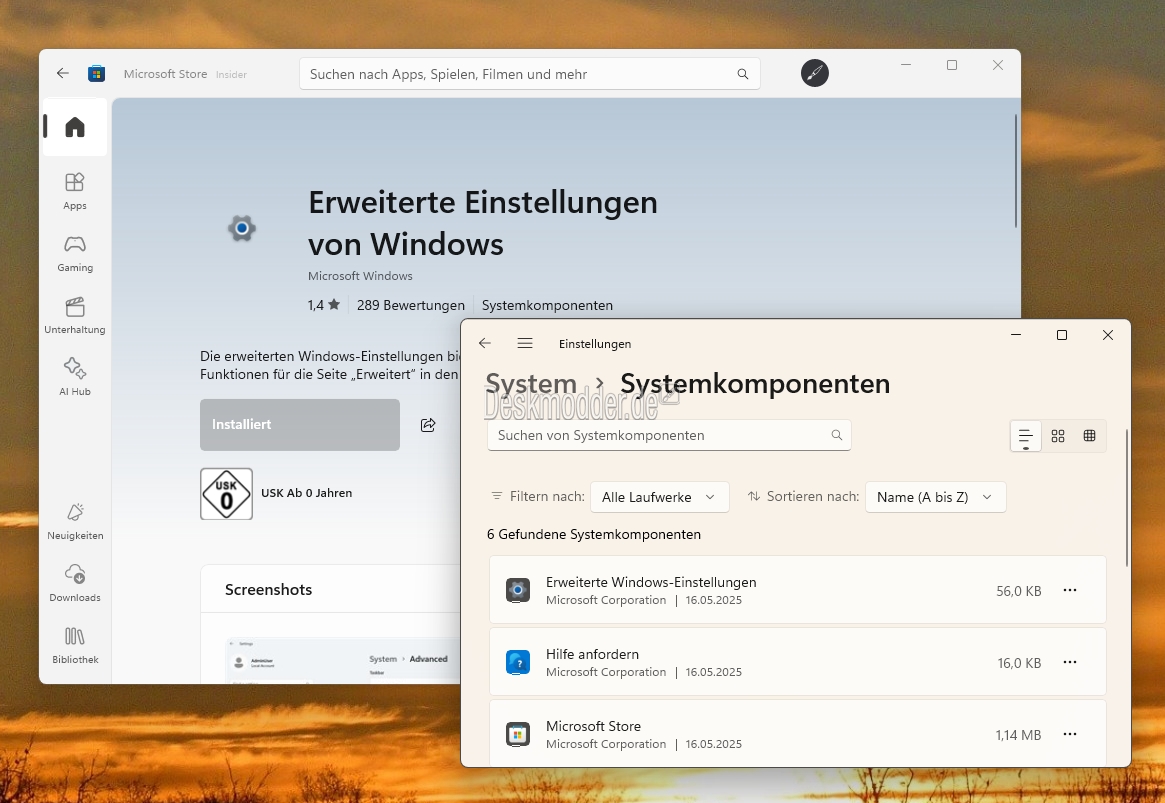Go back in Microsoft Store window
Viewport: 1165px width, 803px height.
point(62,74)
